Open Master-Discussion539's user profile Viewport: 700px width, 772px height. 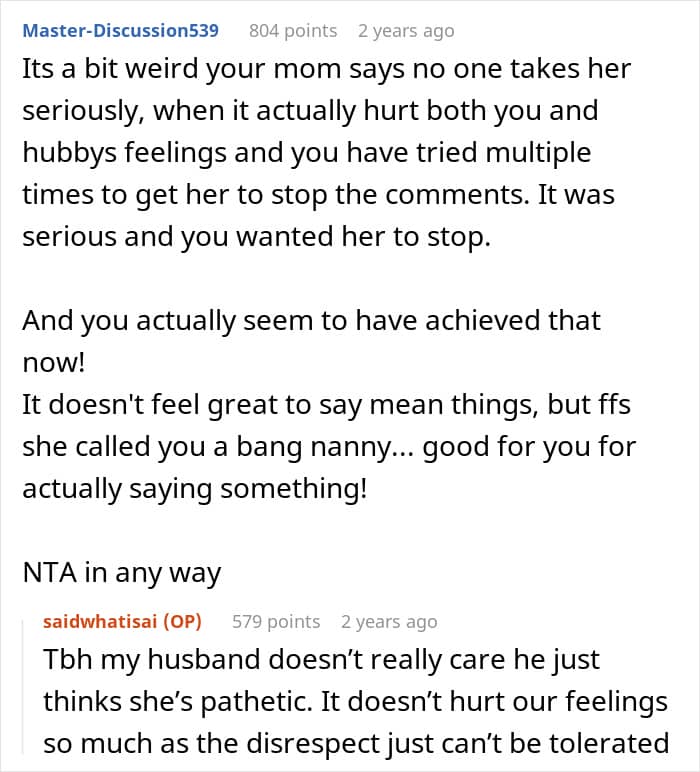[x=121, y=30]
